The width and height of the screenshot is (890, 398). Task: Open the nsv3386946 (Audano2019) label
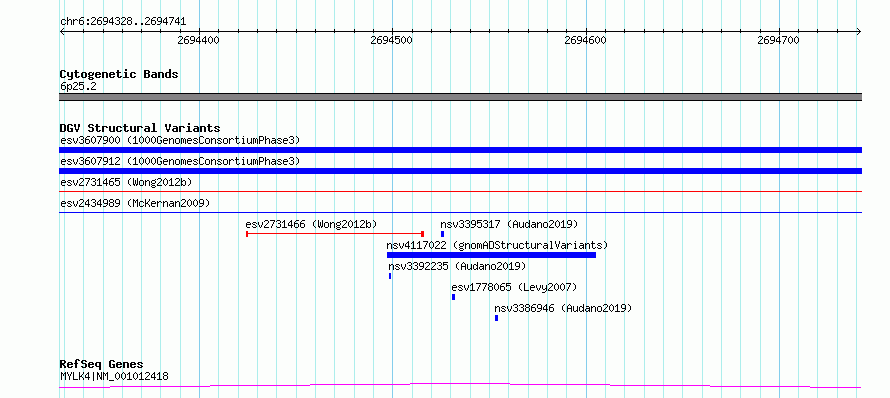[563, 308]
